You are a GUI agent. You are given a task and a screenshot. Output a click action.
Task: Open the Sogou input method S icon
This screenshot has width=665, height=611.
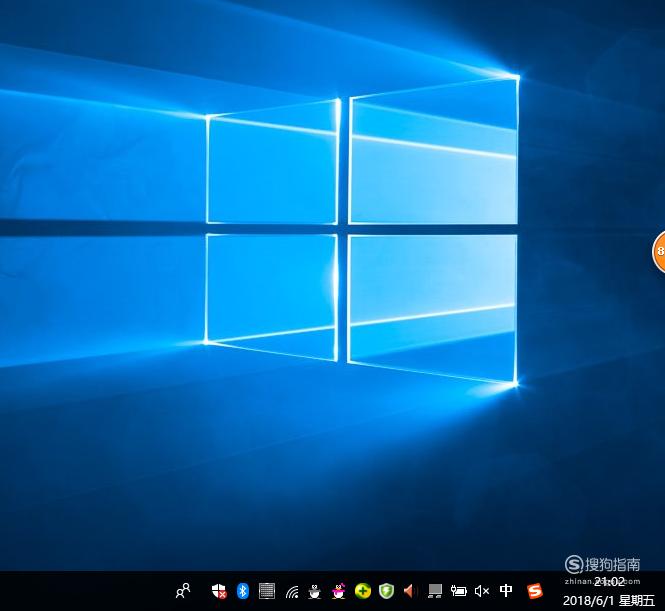coord(534,591)
